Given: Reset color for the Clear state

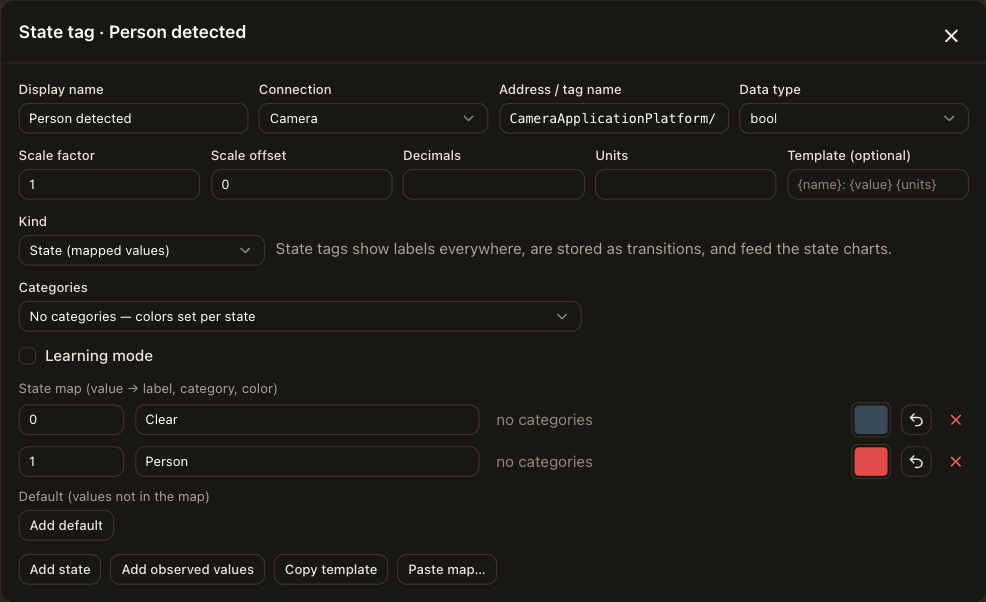Looking at the screenshot, I should [x=916, y=420].
